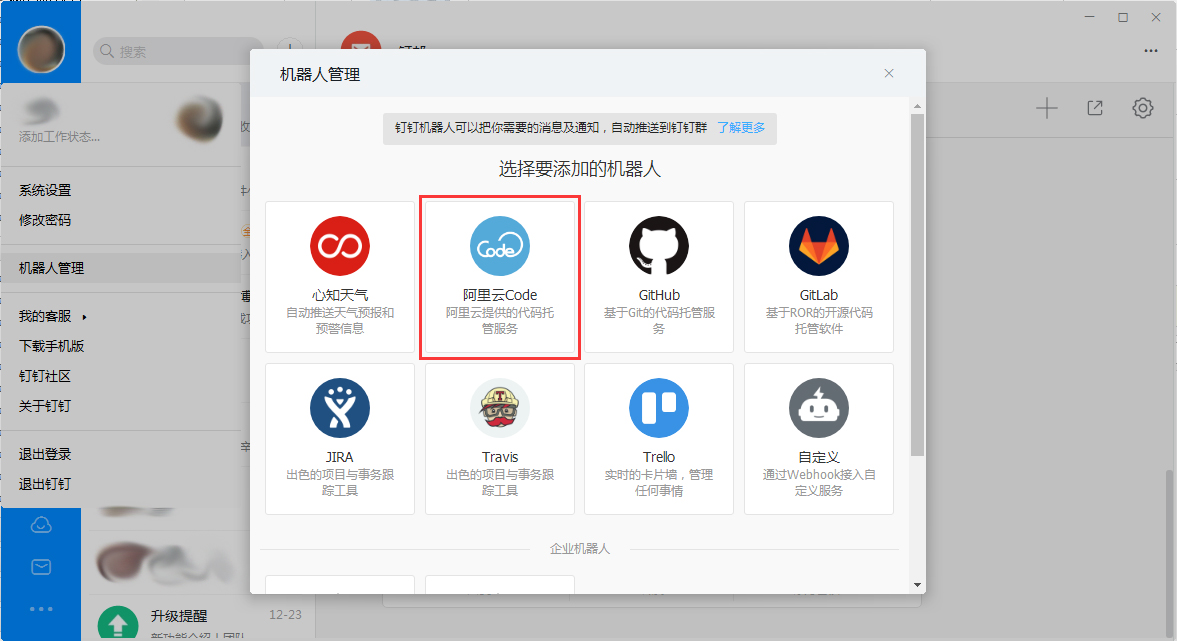The width and height of the screenshot is (1177, 641).
Task: Click the open-in-new-window icon
Action: pyautogui.click(x=1094, y=107)
